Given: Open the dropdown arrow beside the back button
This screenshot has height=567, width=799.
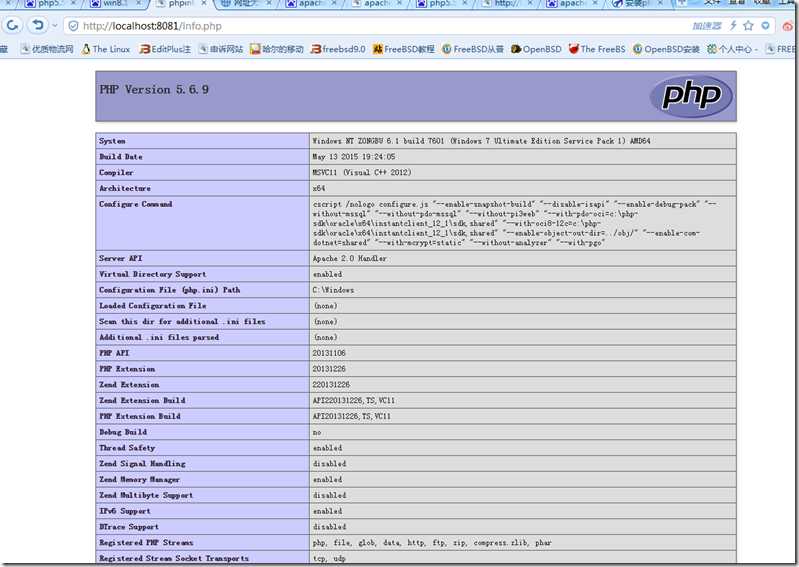Looking at the screenshot, I should click(x=54, y=25).
